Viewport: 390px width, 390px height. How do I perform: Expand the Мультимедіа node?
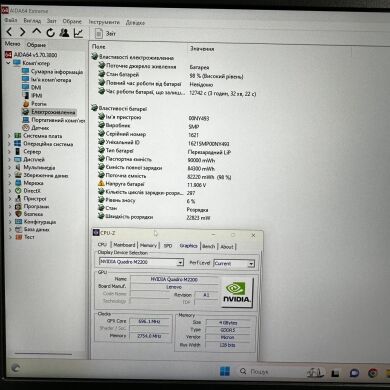coord(9,167)
